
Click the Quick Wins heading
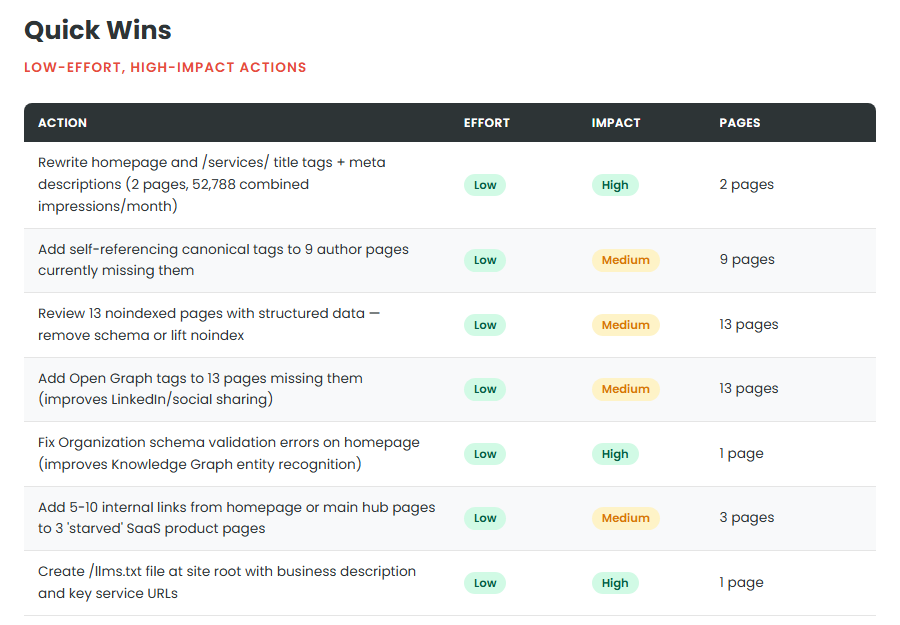pos(97,30)
